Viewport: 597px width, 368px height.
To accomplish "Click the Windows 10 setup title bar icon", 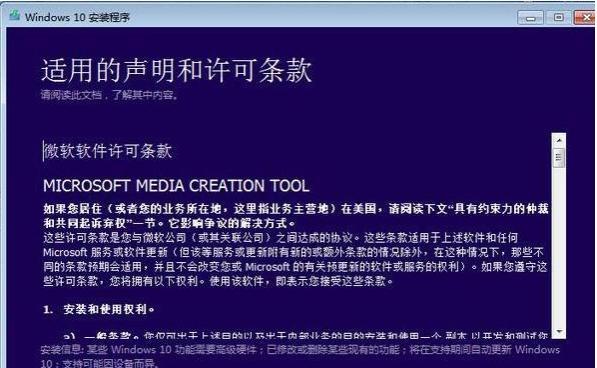I will tap(14, 16).
